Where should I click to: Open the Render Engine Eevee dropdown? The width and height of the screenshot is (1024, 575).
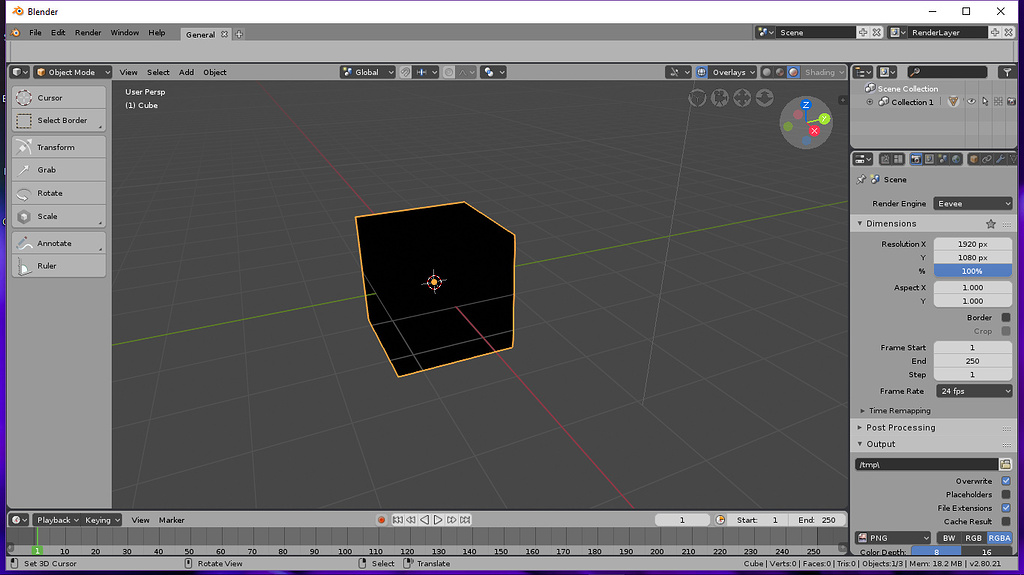972,204
